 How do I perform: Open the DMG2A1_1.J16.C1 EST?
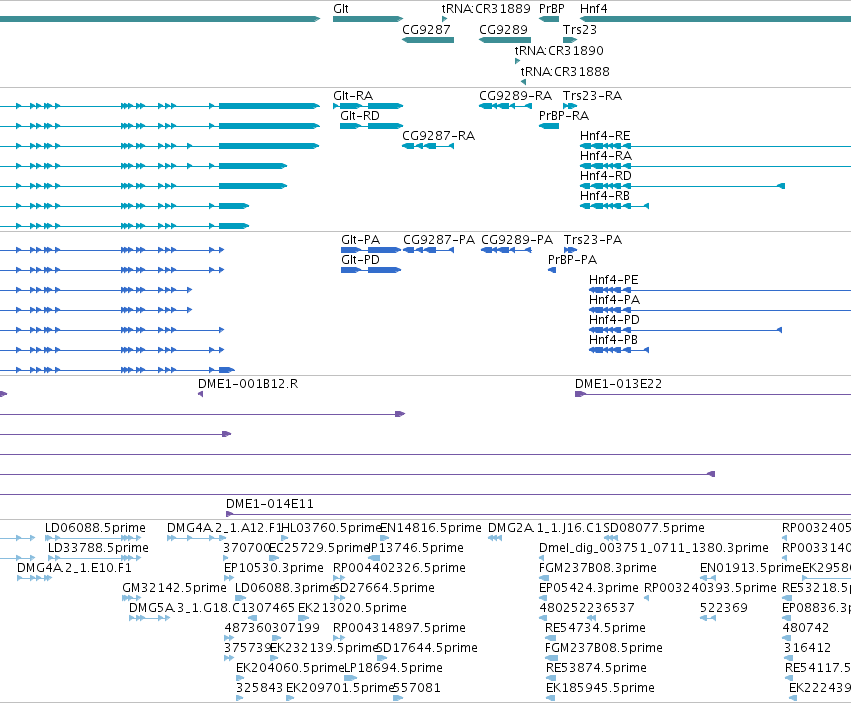tap(494, 538)
